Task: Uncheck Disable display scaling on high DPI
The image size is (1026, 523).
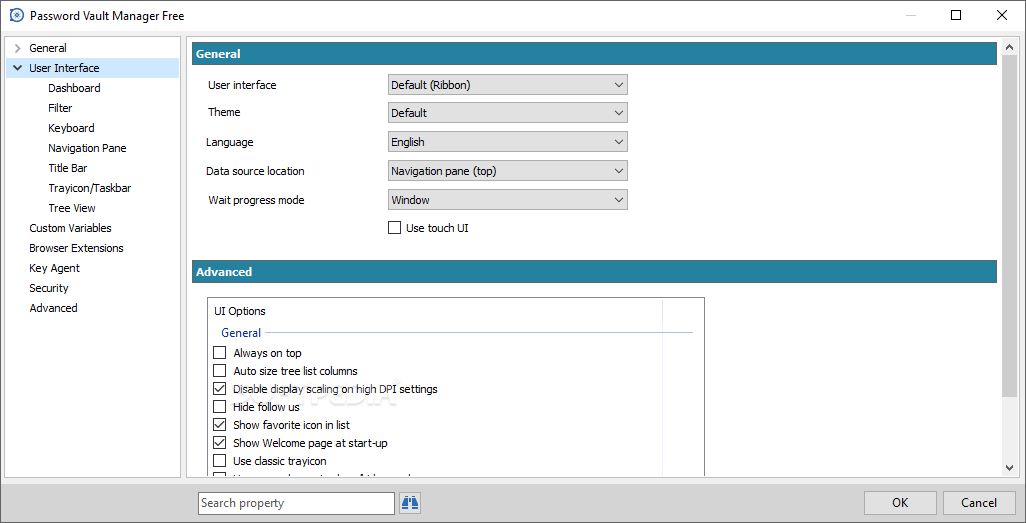Action: 220,389
